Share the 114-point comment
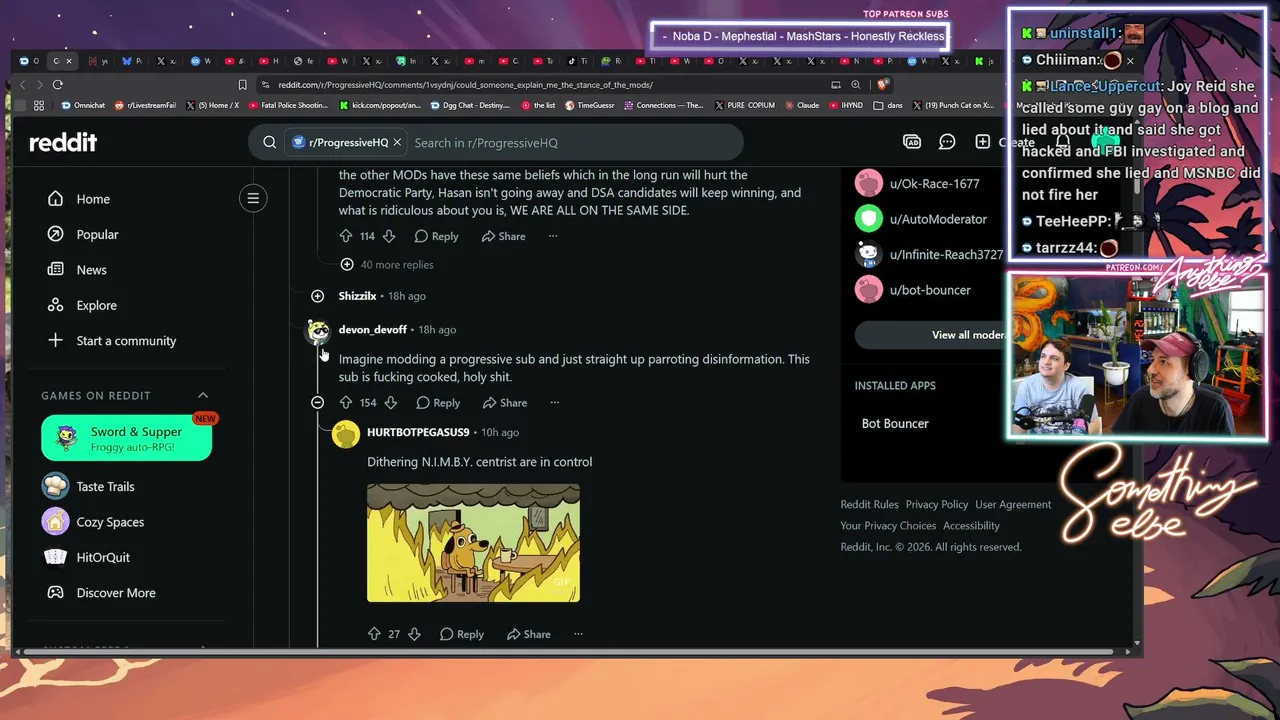The width and height of the screenshot is (1280, 720). (503, 236)
